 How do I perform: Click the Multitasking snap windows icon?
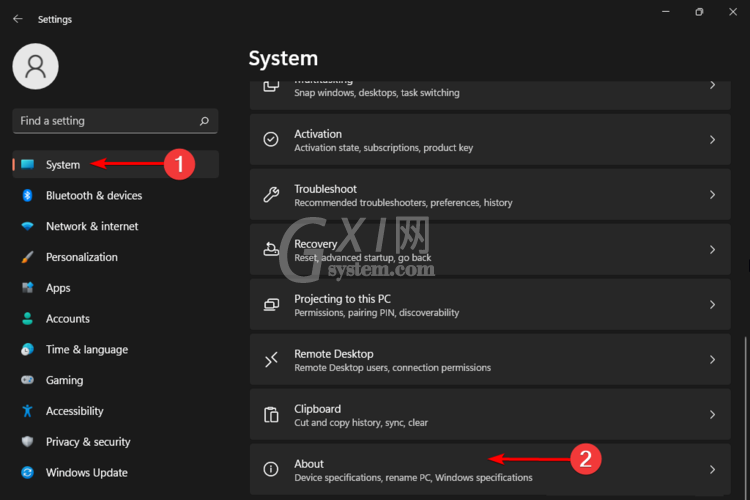tap(271, 87)
